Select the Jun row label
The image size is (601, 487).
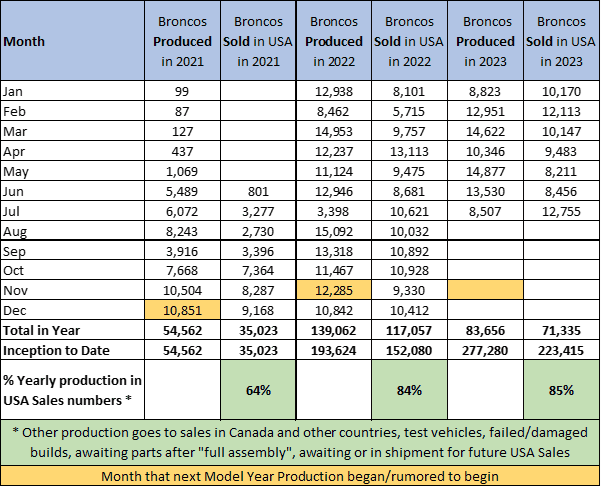(72, 191)
